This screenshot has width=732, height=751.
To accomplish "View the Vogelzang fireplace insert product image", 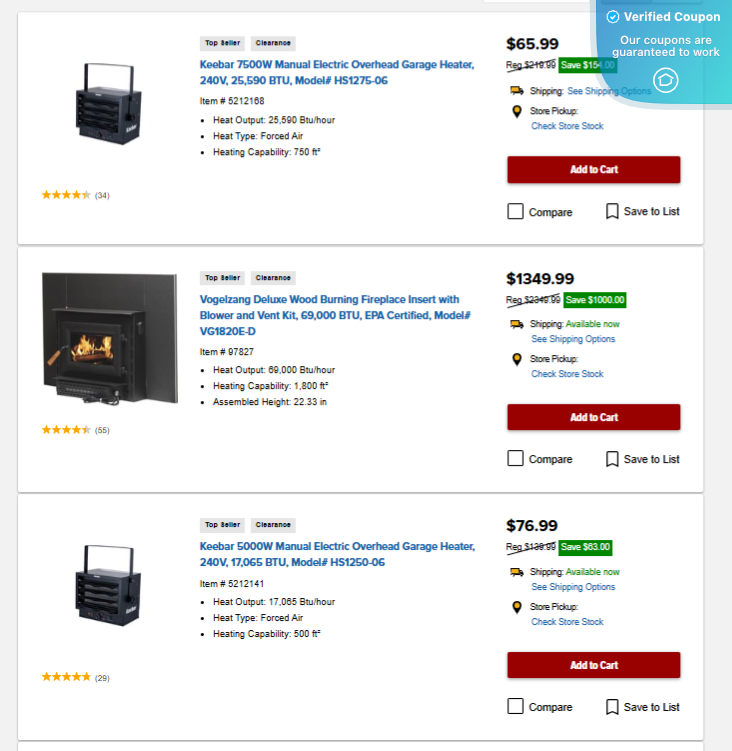I will coord(109,337).
